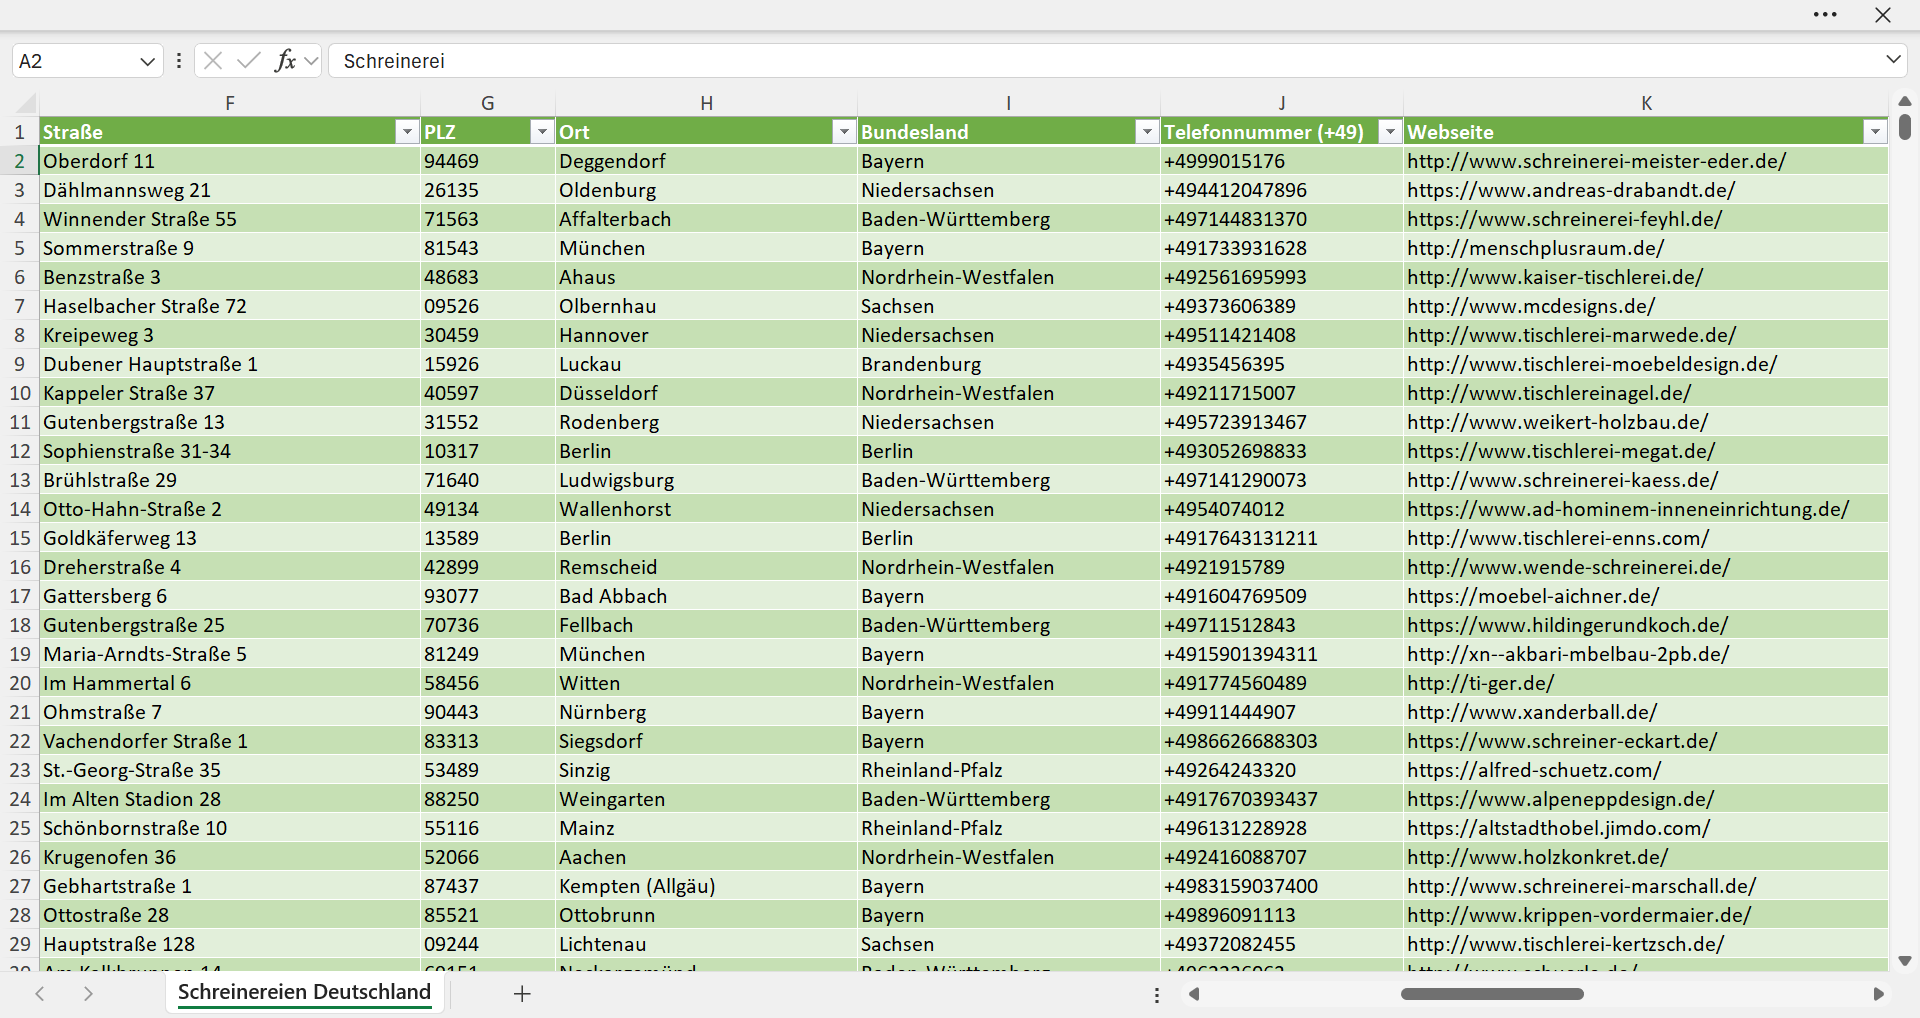Select column K header

point(1646,102)
